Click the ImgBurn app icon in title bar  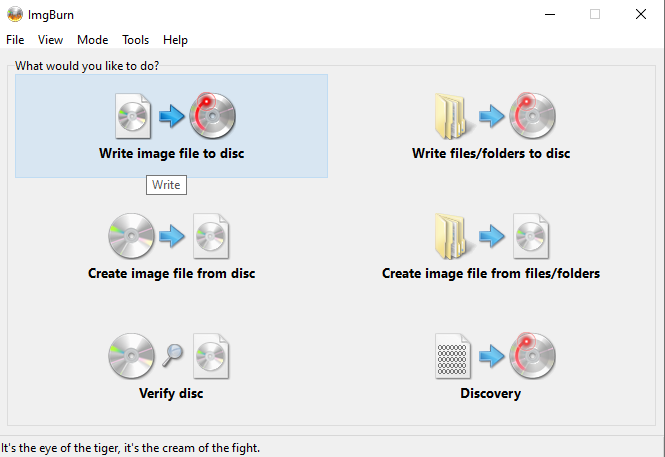(15, 14)
